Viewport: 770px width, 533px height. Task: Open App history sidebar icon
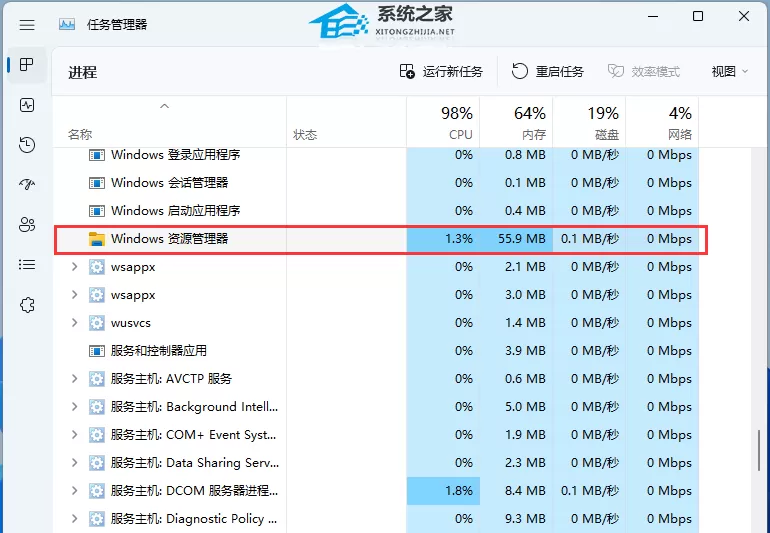click(x=27, y=145)
